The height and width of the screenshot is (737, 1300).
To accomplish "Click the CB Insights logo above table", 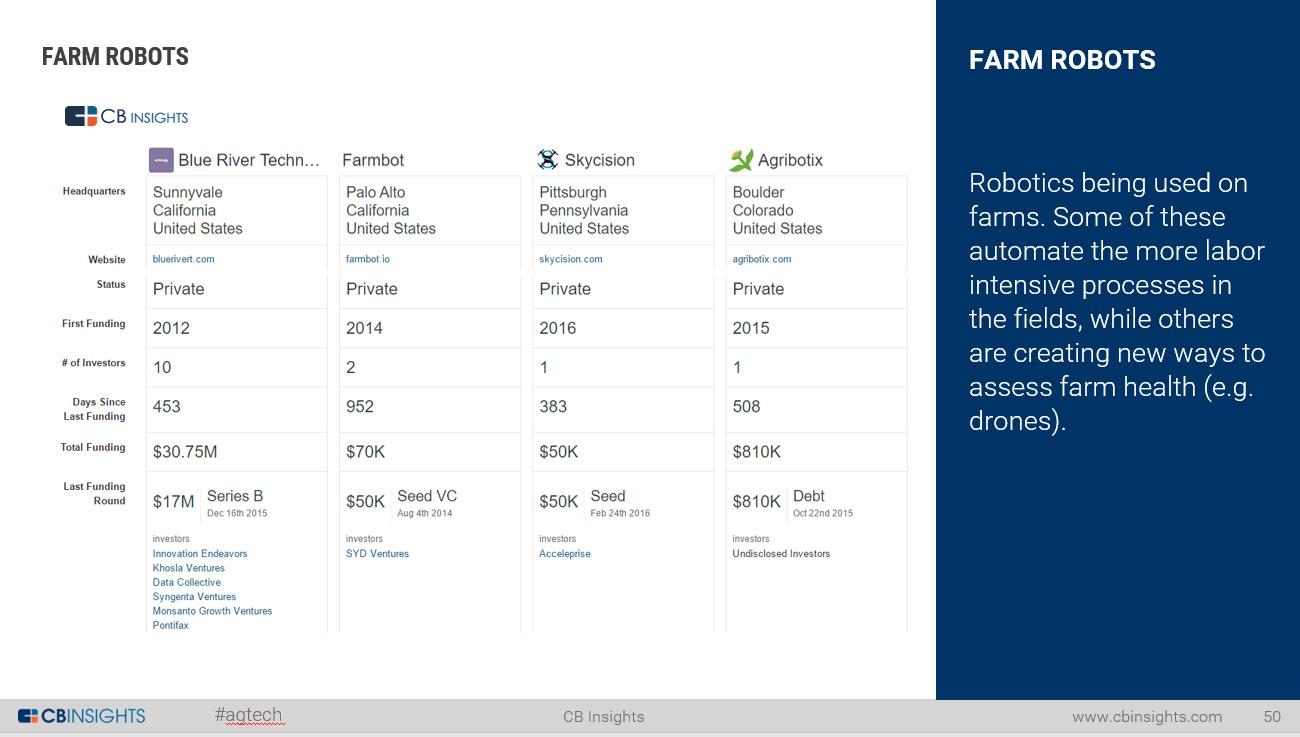I will (x=127, y=116).
